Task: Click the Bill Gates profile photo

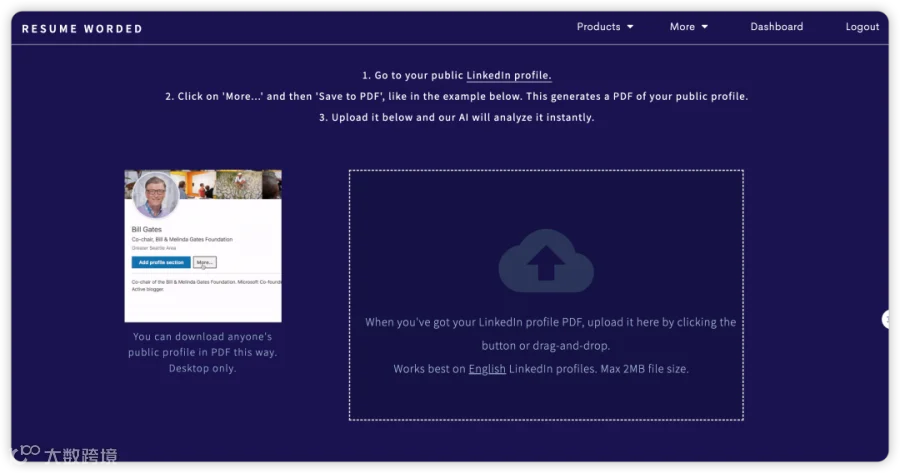Action: click(156, 195)
